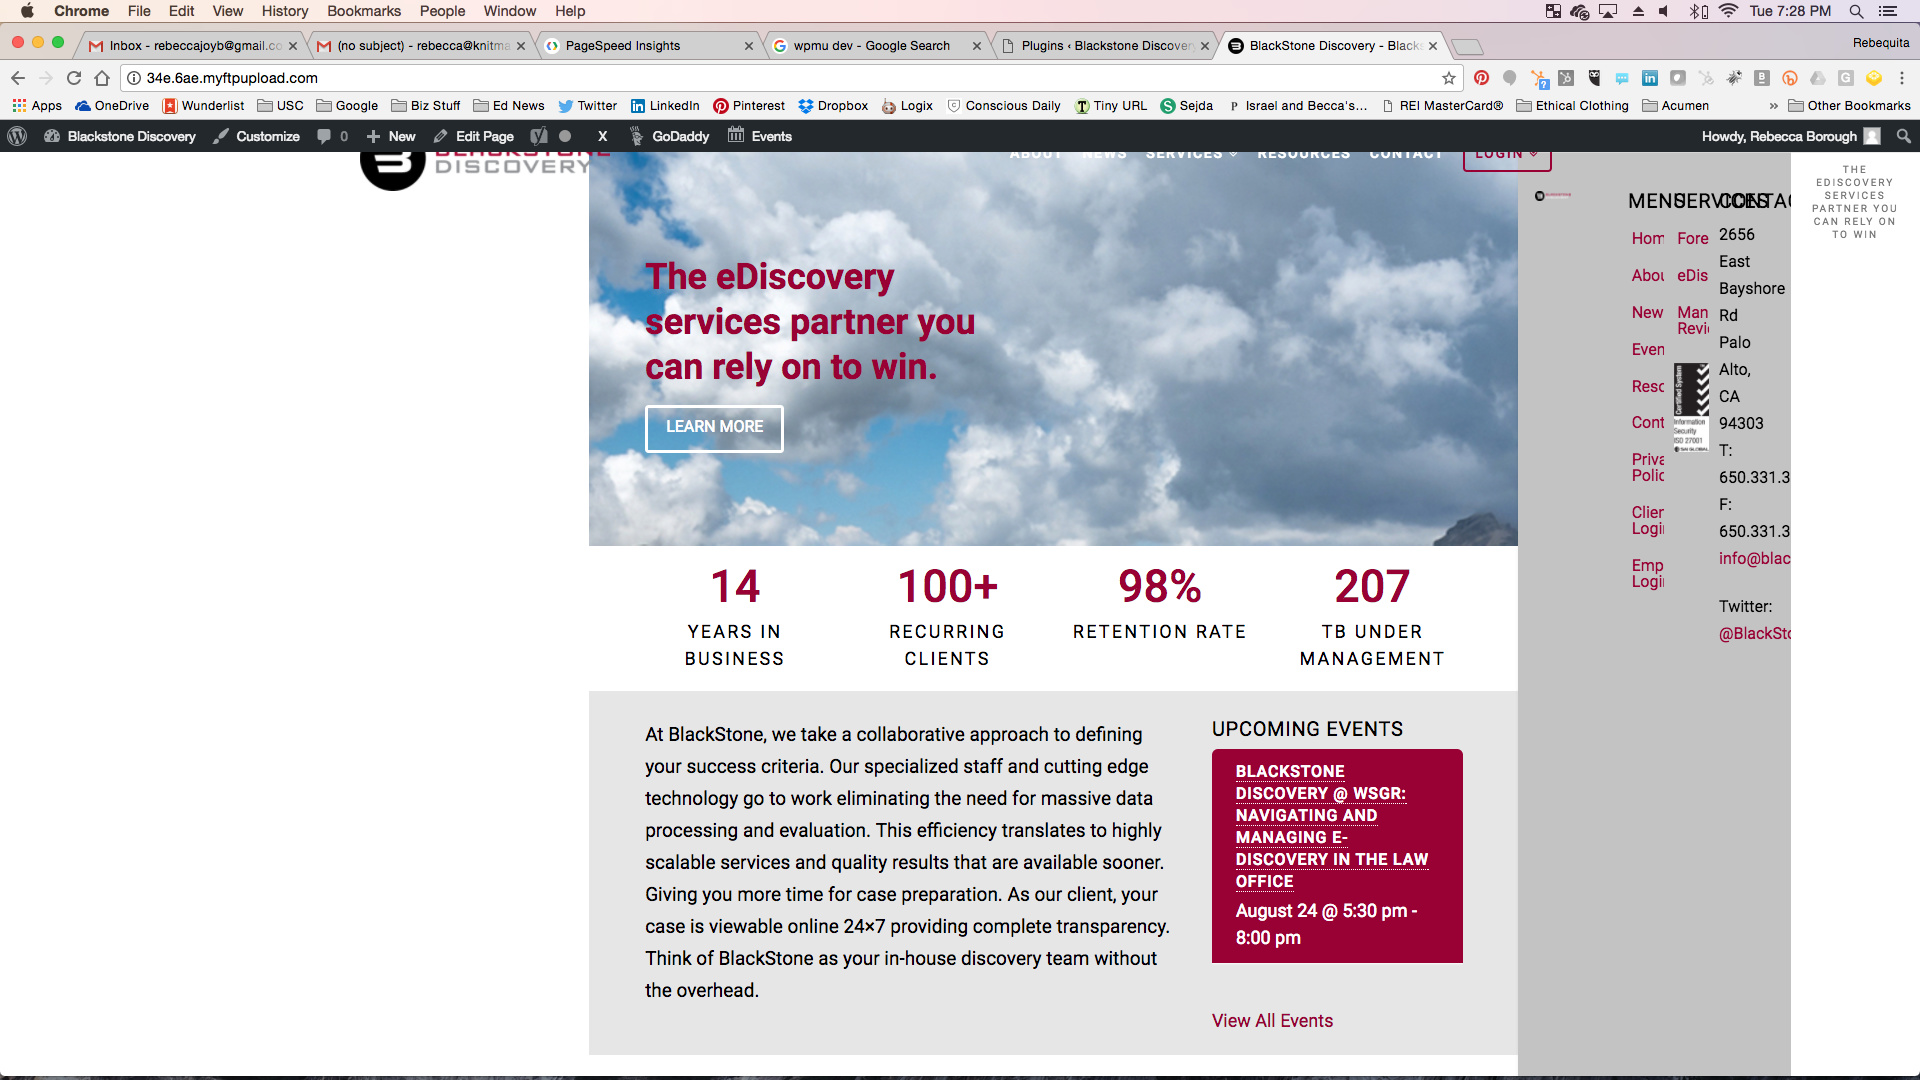Open the Chrome three-dot menu

pos(1902,78)
